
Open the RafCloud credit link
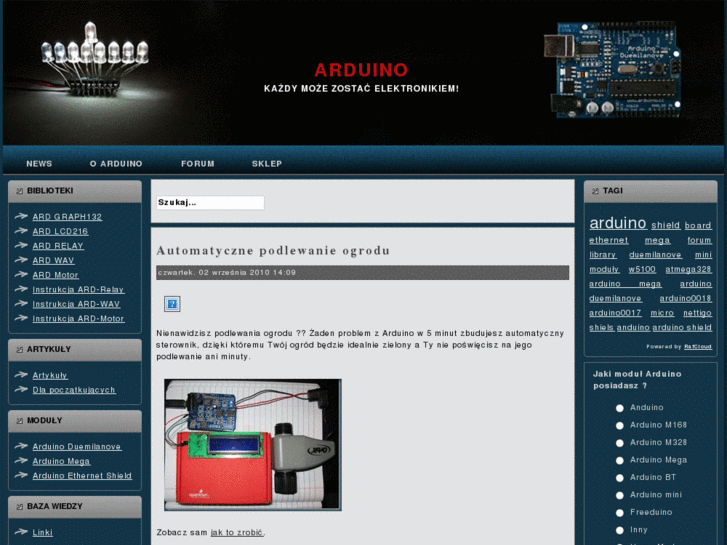click(698, 346)
